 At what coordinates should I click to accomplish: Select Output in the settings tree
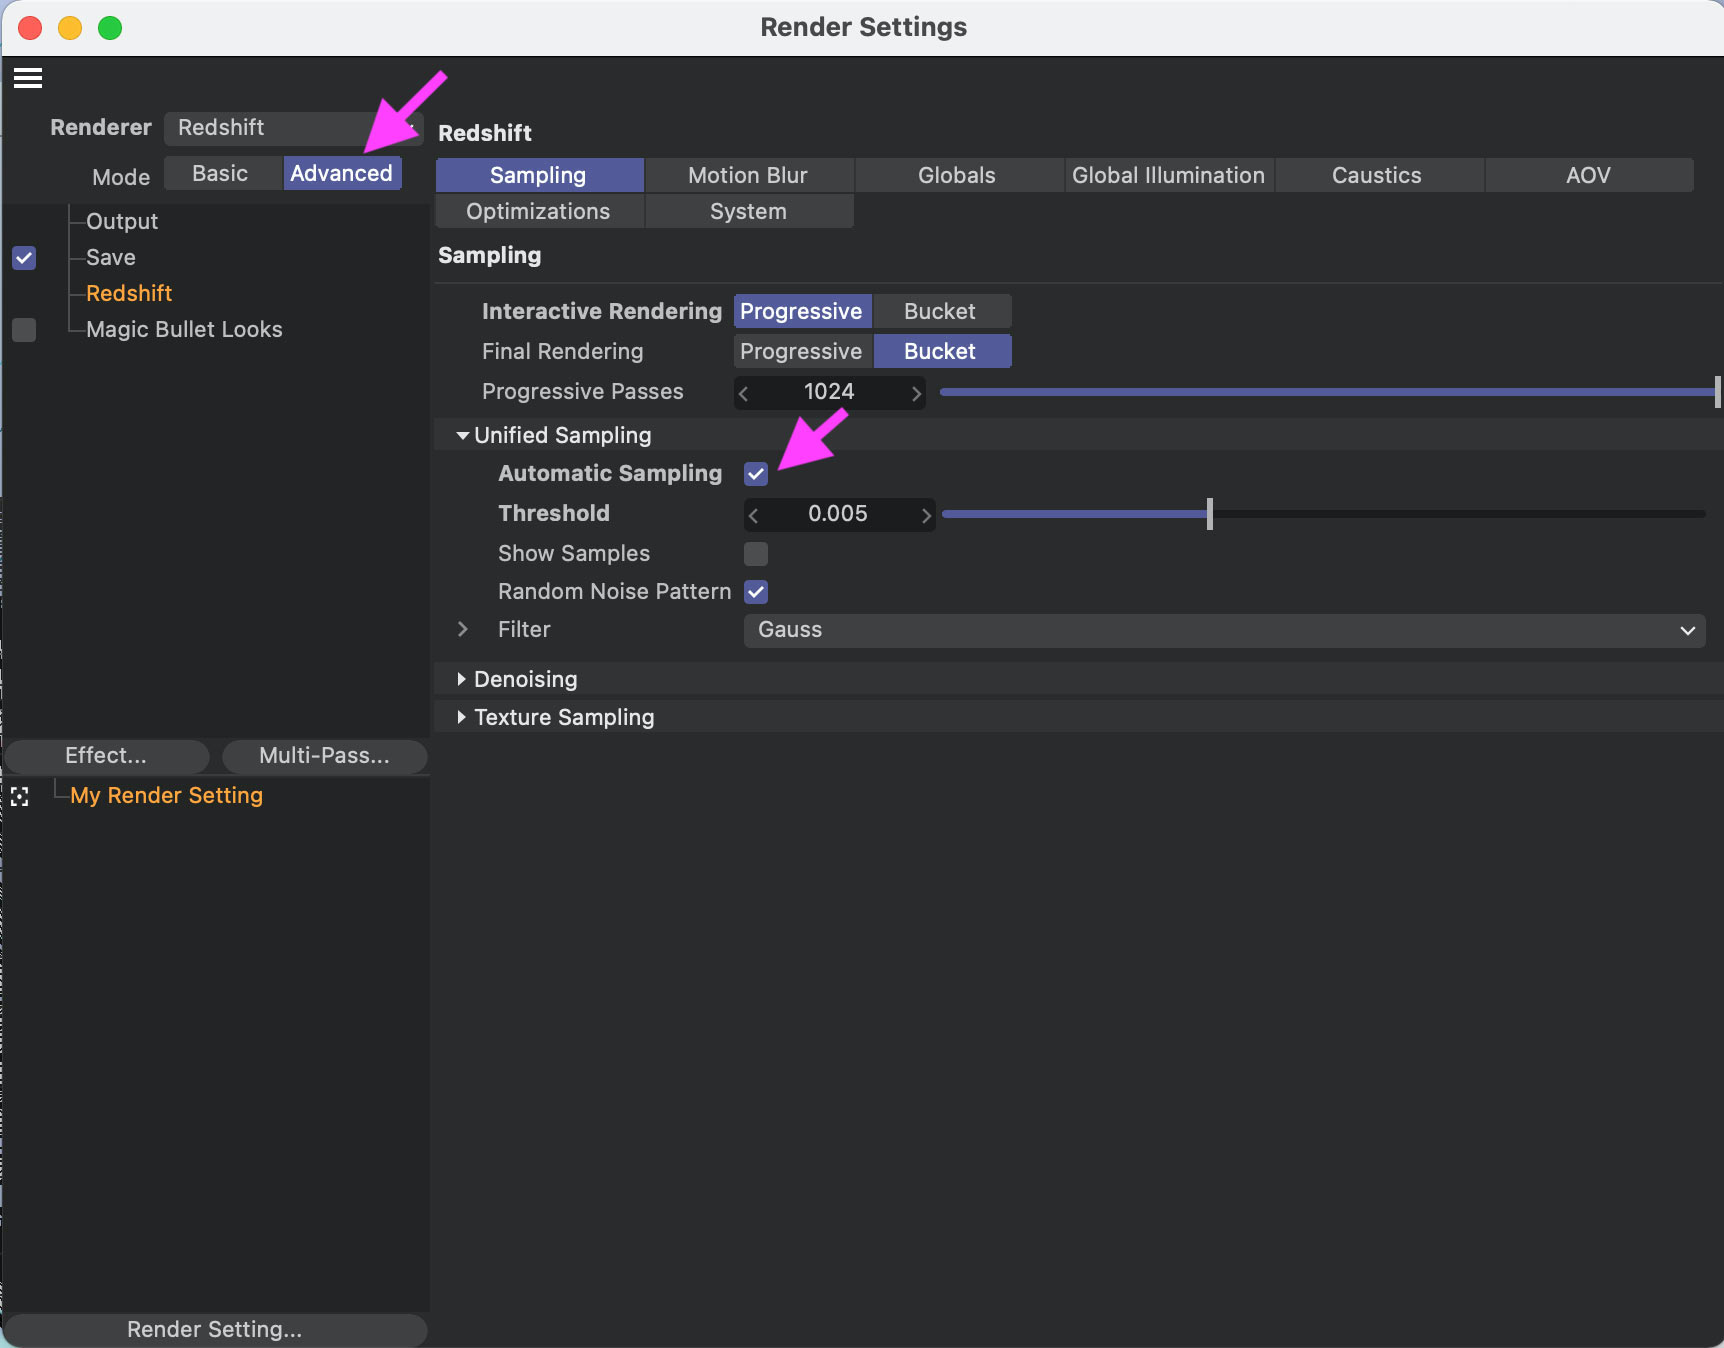coord(122,221)
